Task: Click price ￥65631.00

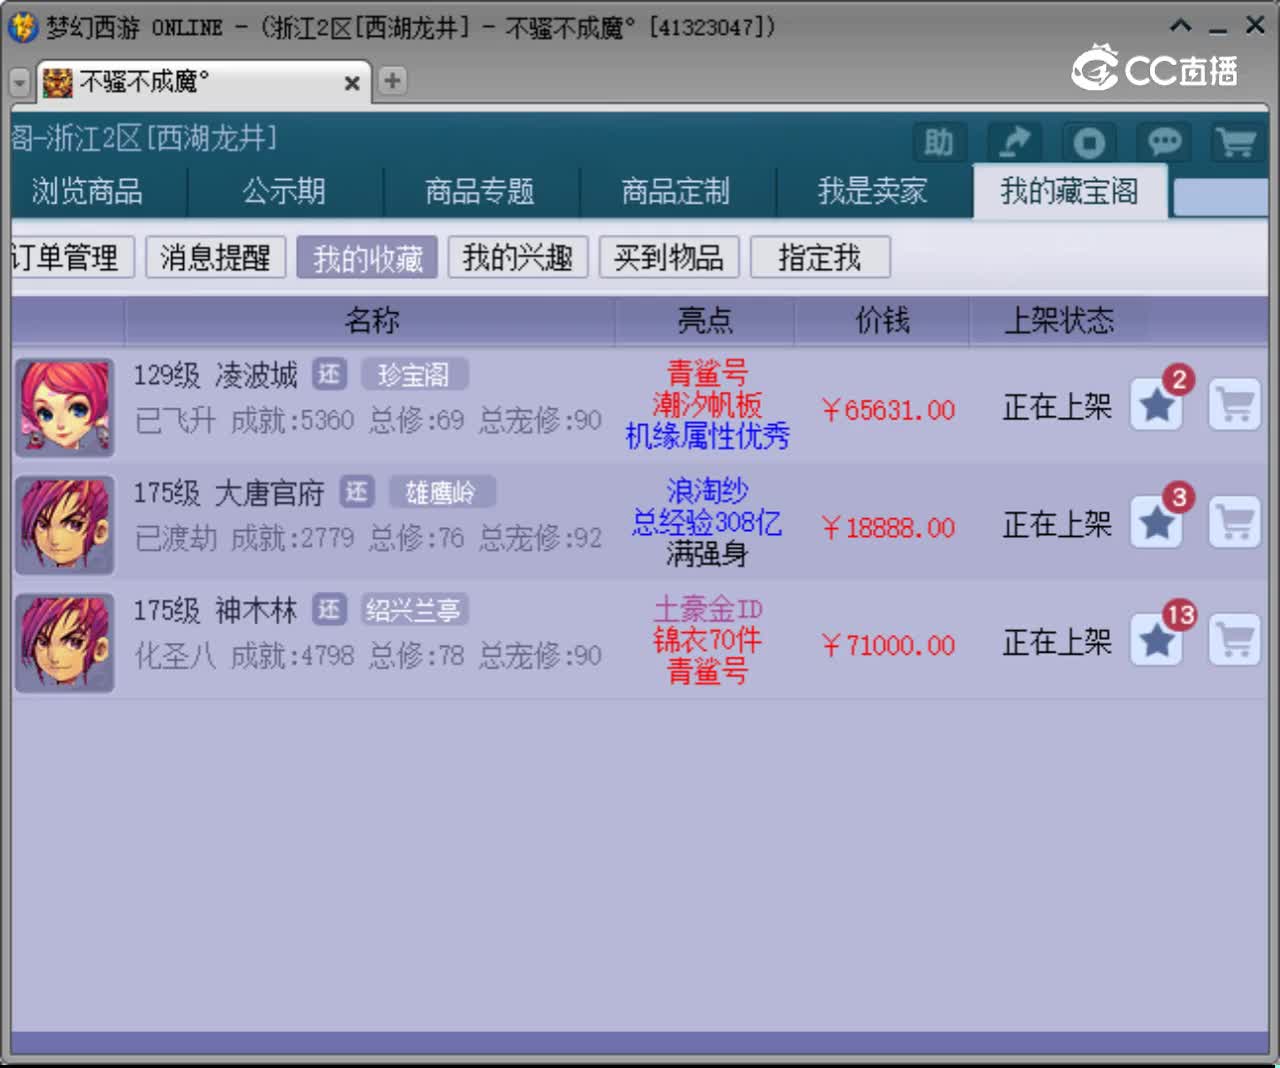Action: pos(888,410)
